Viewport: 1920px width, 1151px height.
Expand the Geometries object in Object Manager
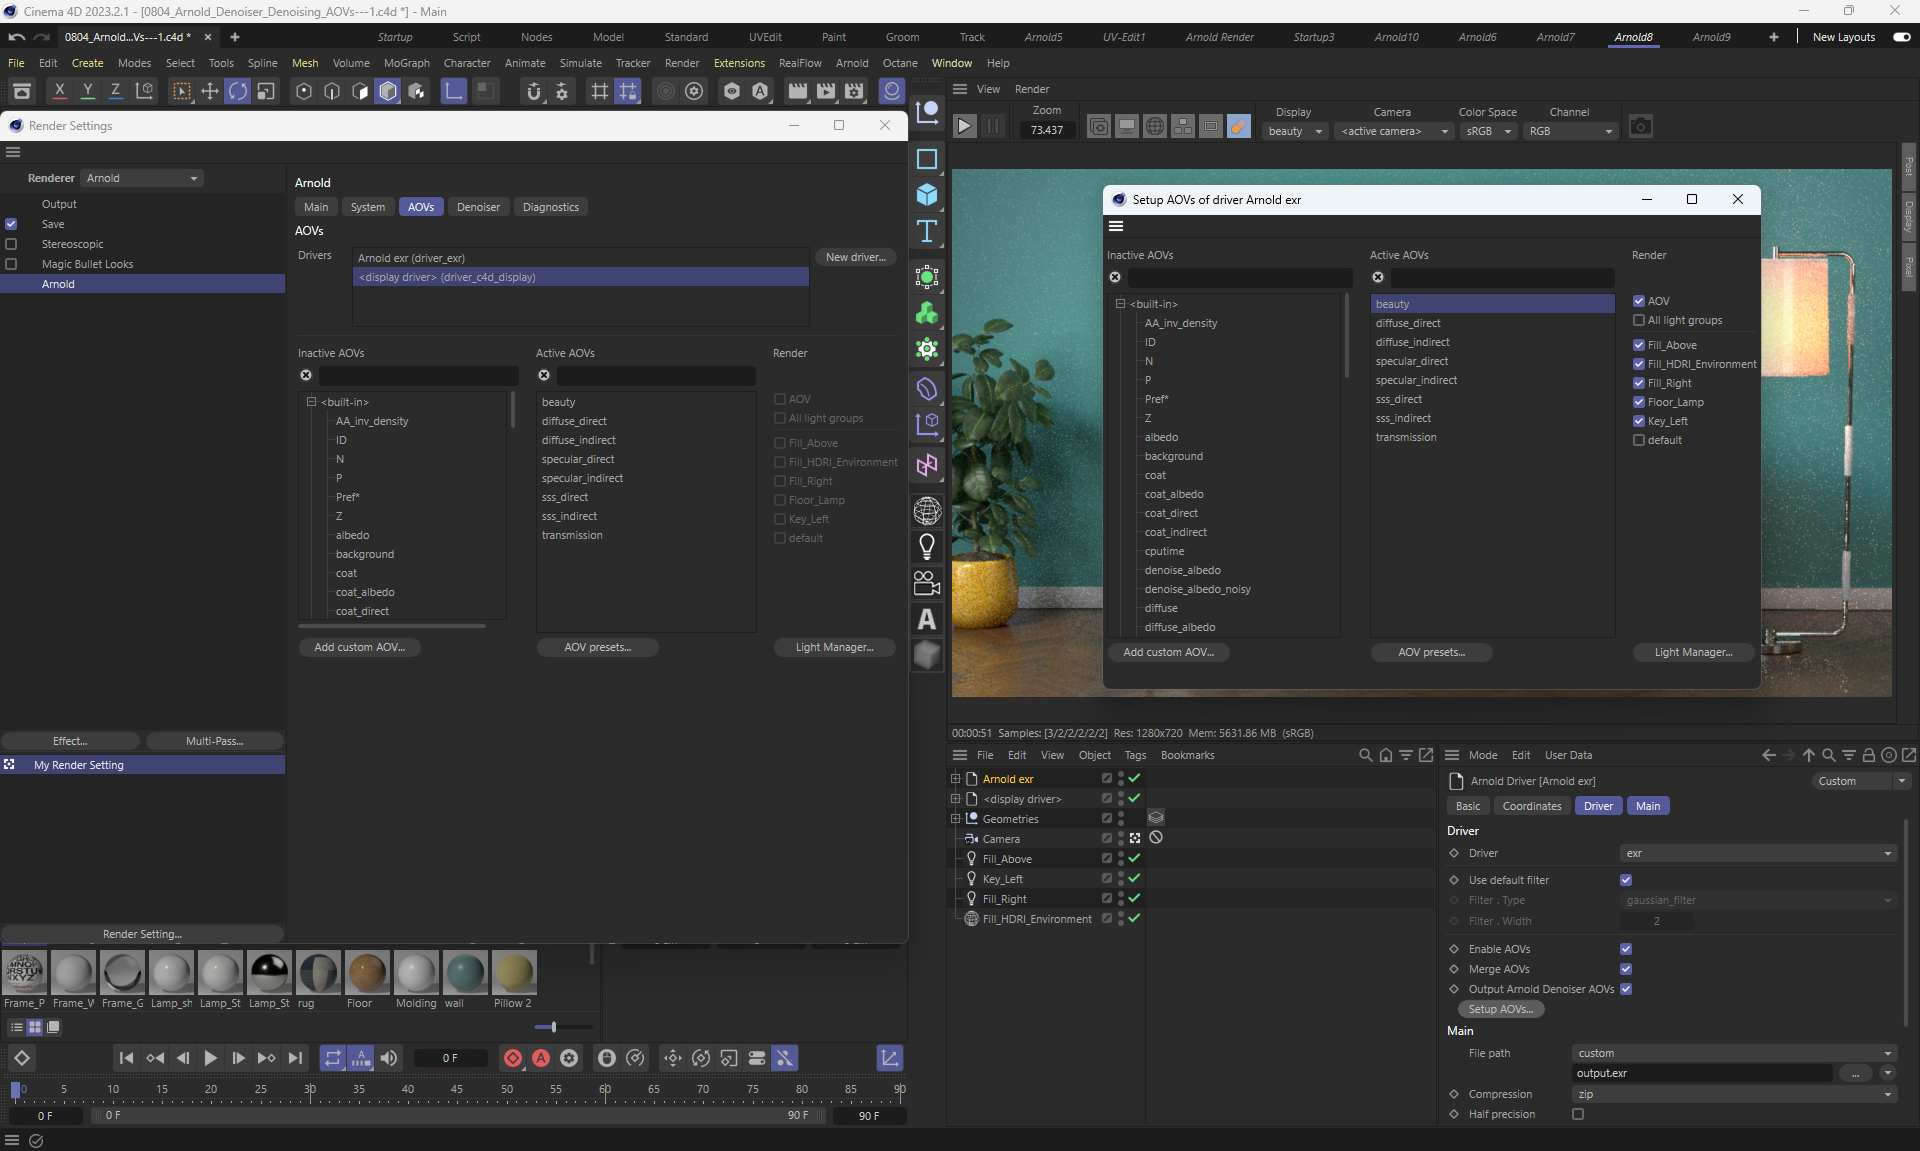pyautogui.click(x=955, y=819)
